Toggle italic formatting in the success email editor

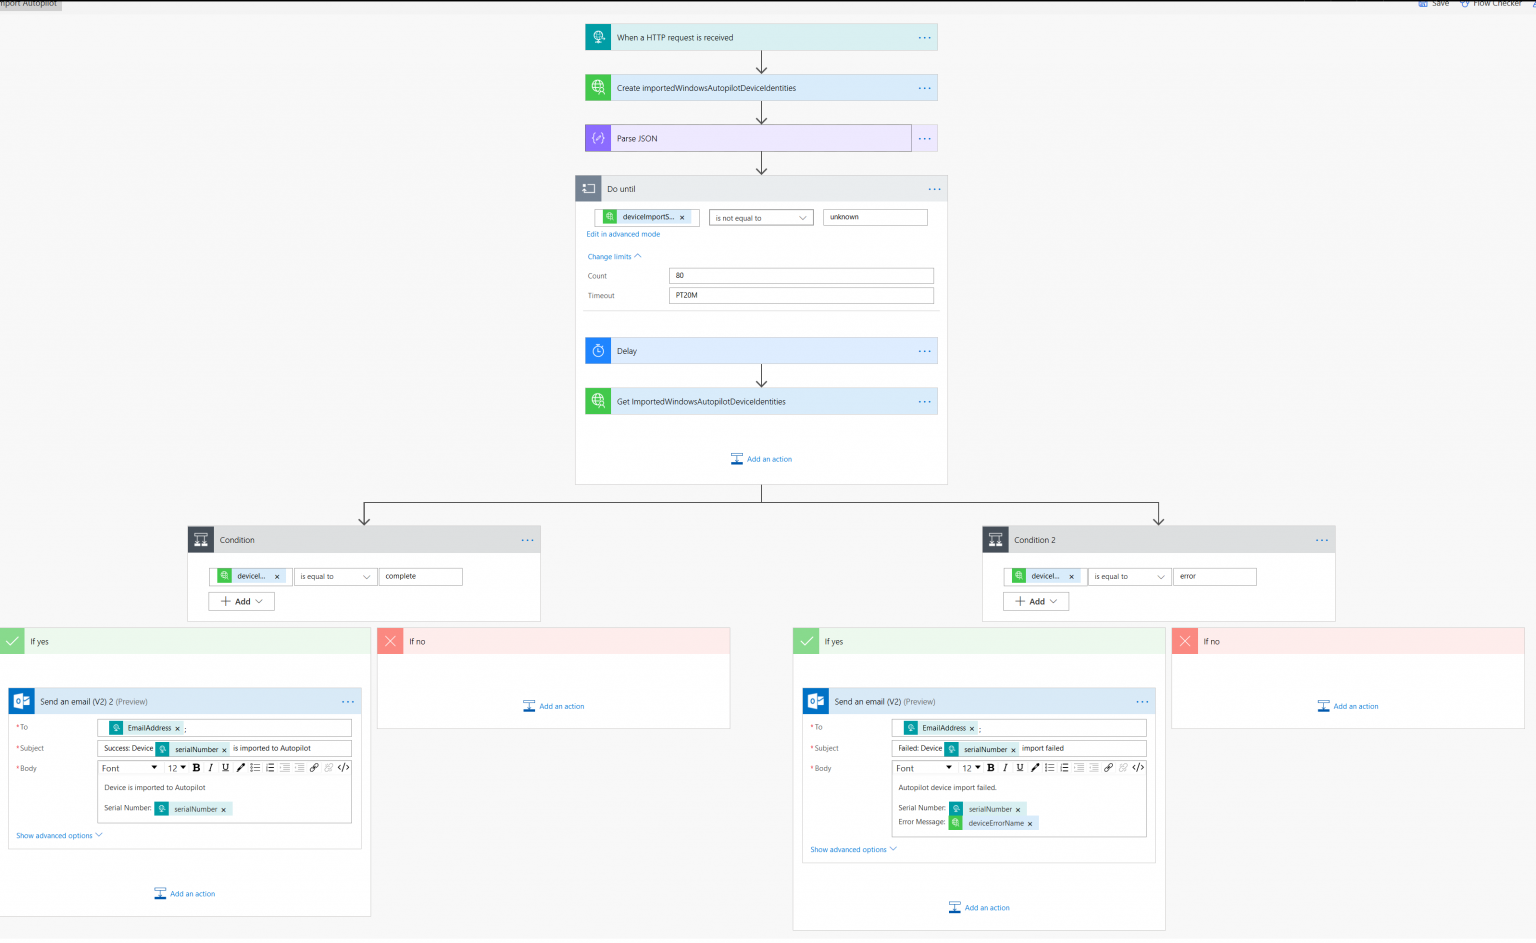[210, 767]
